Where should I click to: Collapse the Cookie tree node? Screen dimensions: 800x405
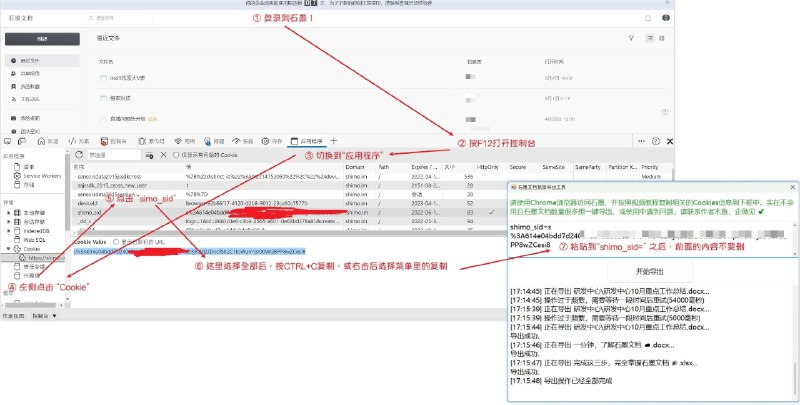click(9, 249)
